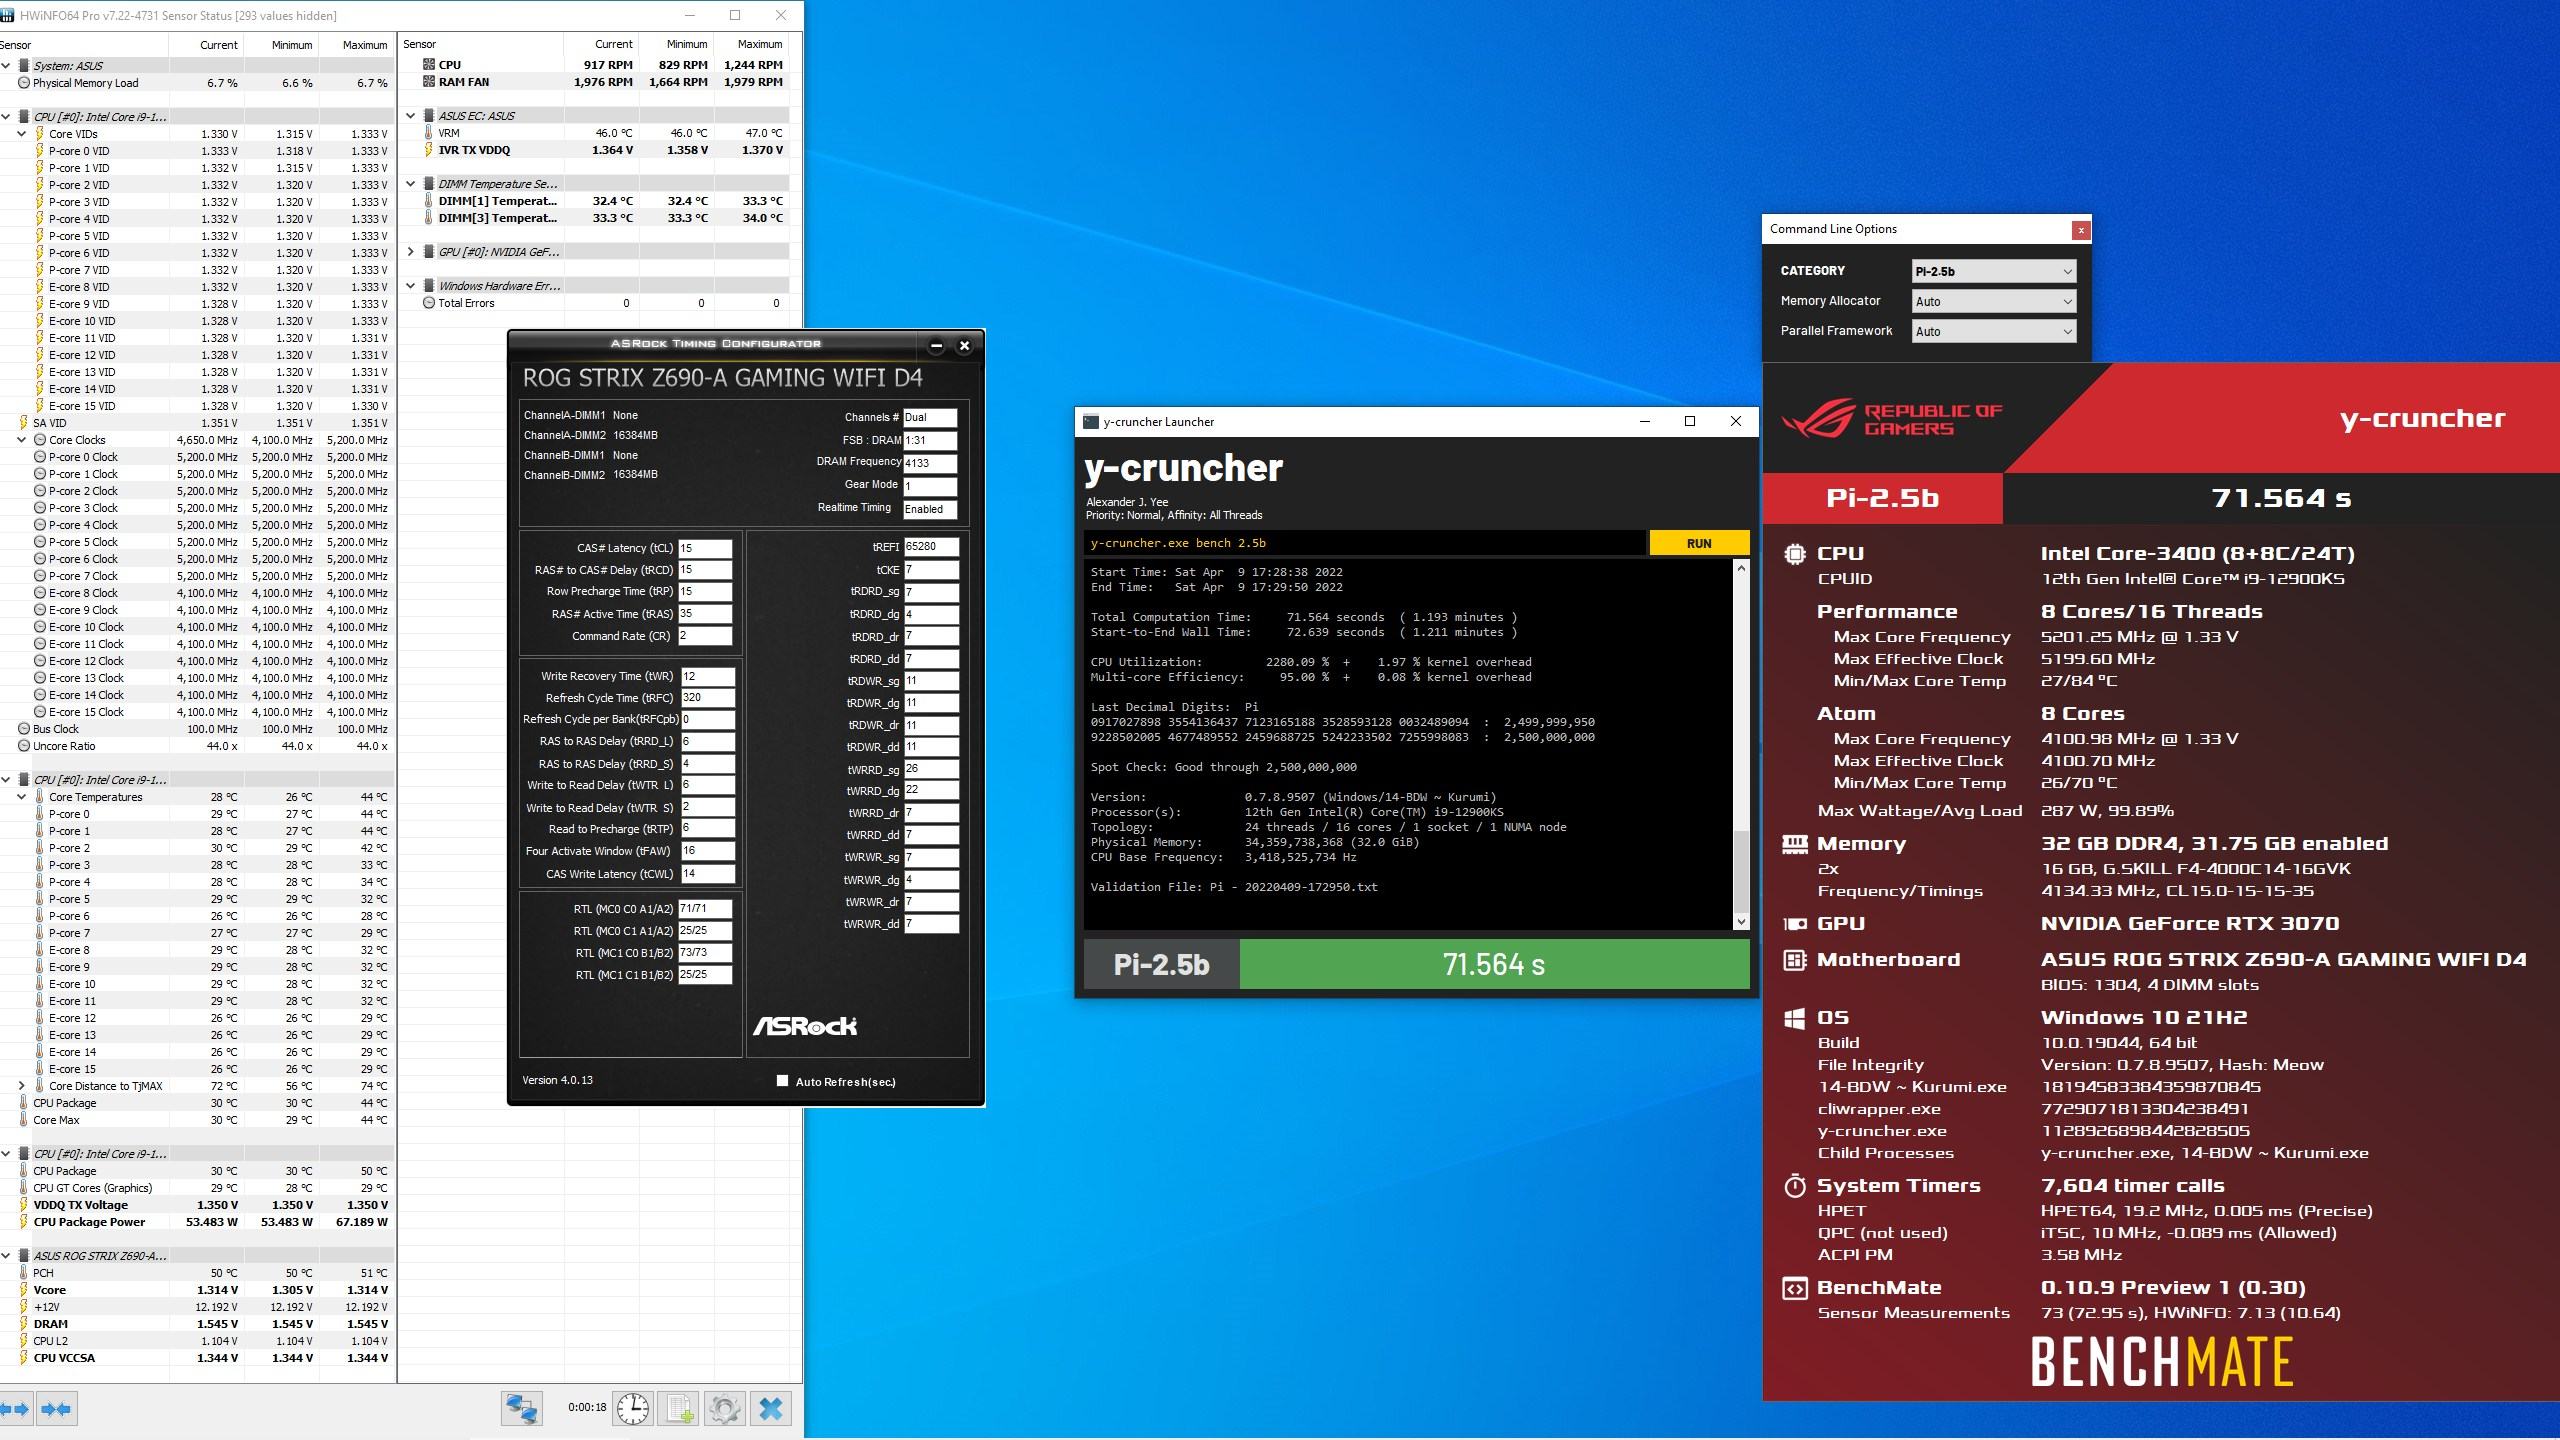Click HWiNFO logging sheet-with-plus button
This screenshot has height=1440, width=2560.
click(x=679, y=1409)
